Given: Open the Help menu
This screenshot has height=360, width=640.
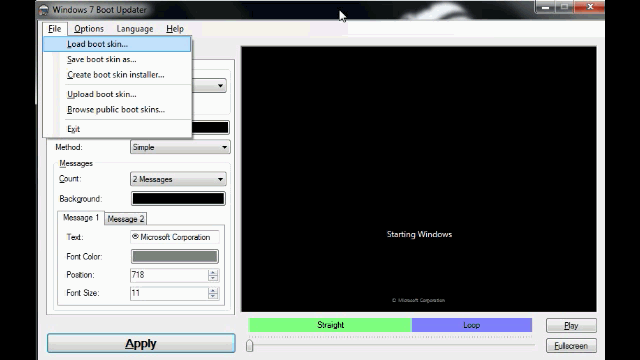Looking at the screenshot, I should (x=175, y=29).
